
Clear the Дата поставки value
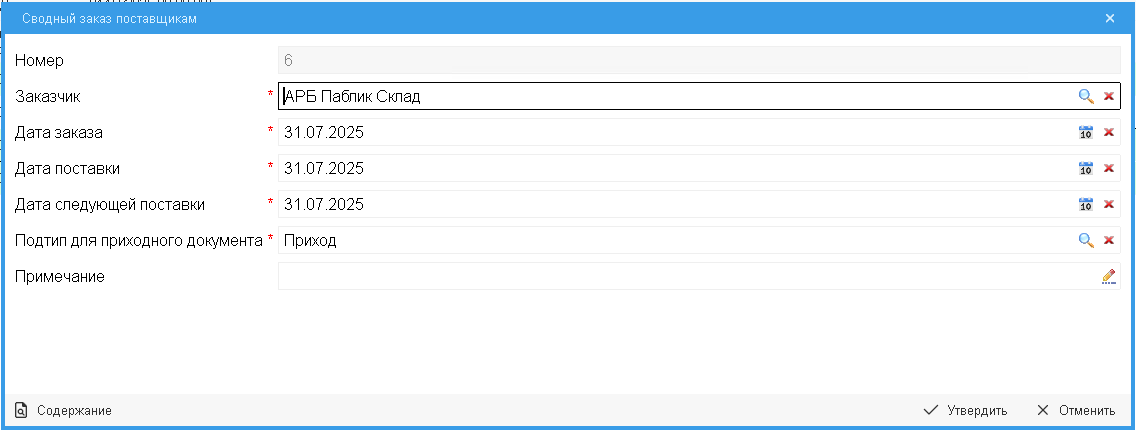(1108, 168)
